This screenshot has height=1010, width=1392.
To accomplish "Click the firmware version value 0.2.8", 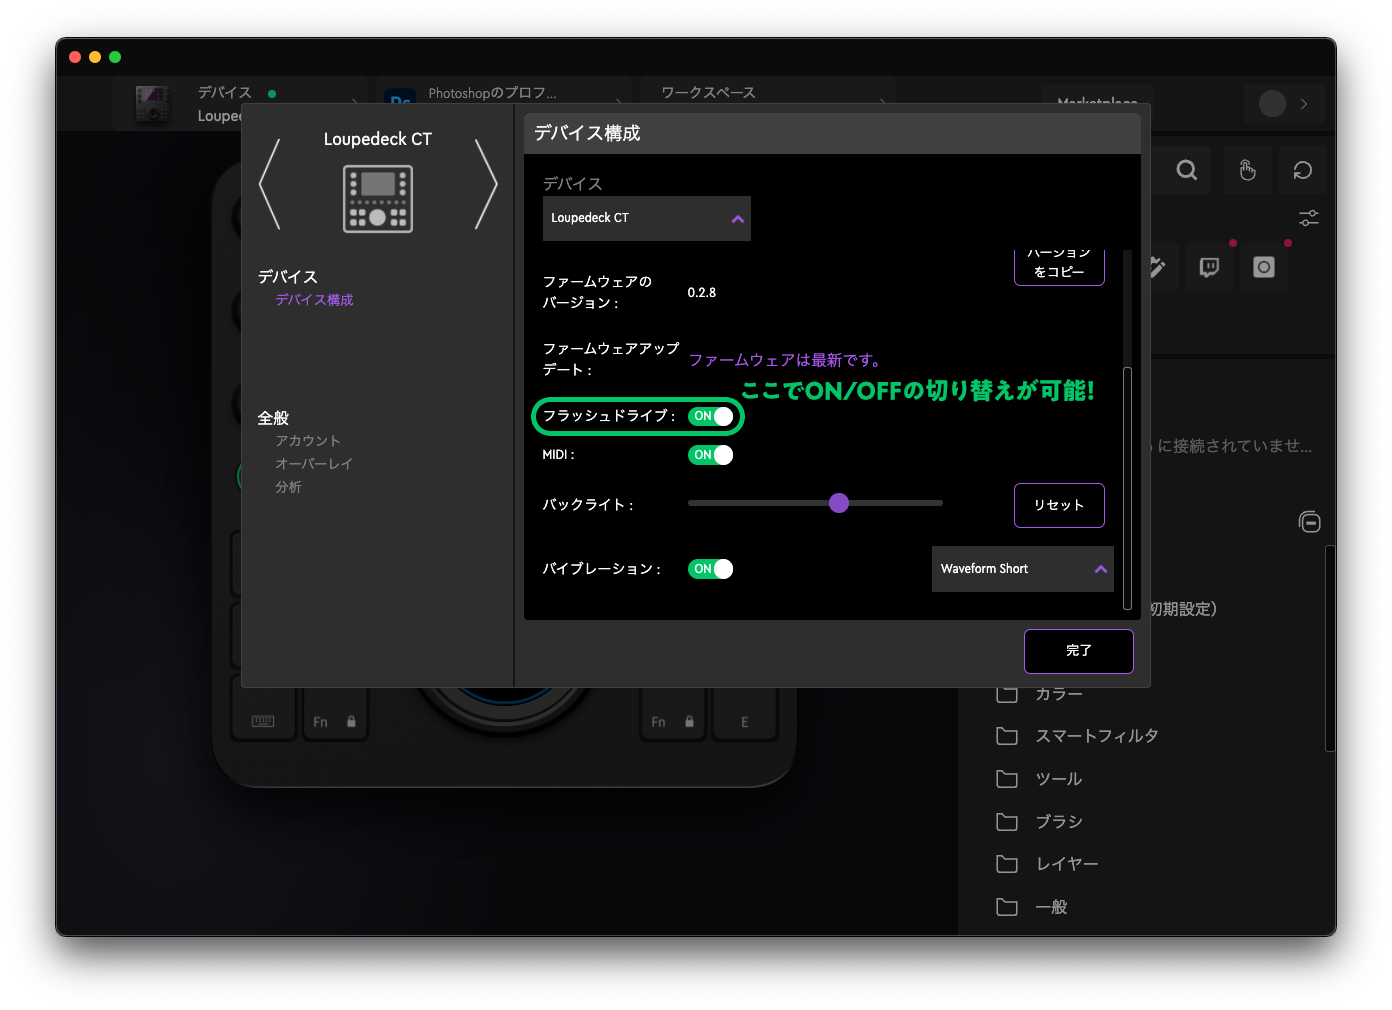I will click(702, 293).
